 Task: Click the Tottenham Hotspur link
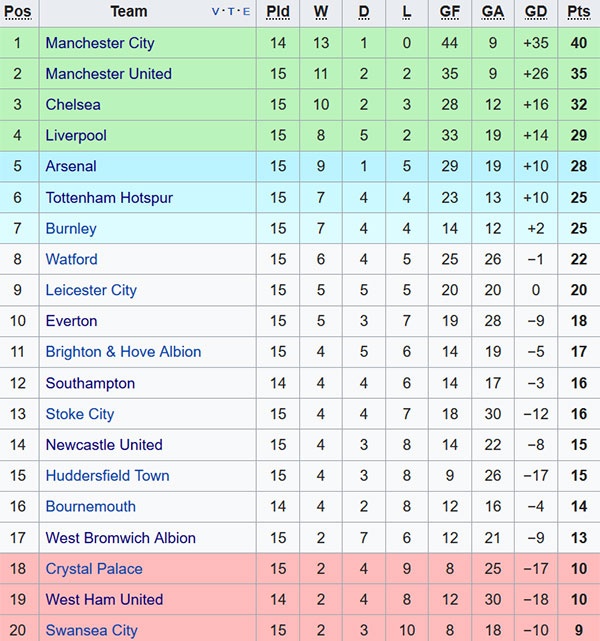coord(109,198)
